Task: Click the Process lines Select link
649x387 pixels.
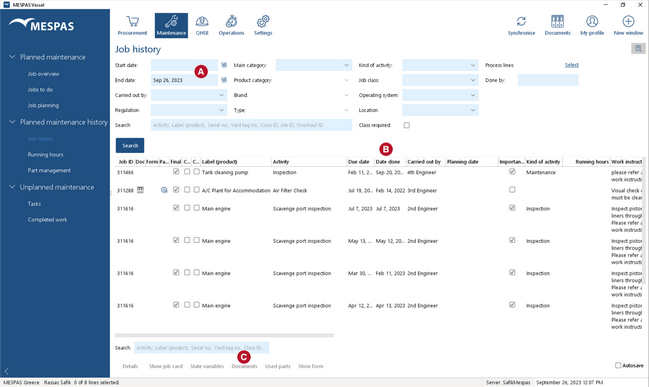Action: [x=572, y=65]
